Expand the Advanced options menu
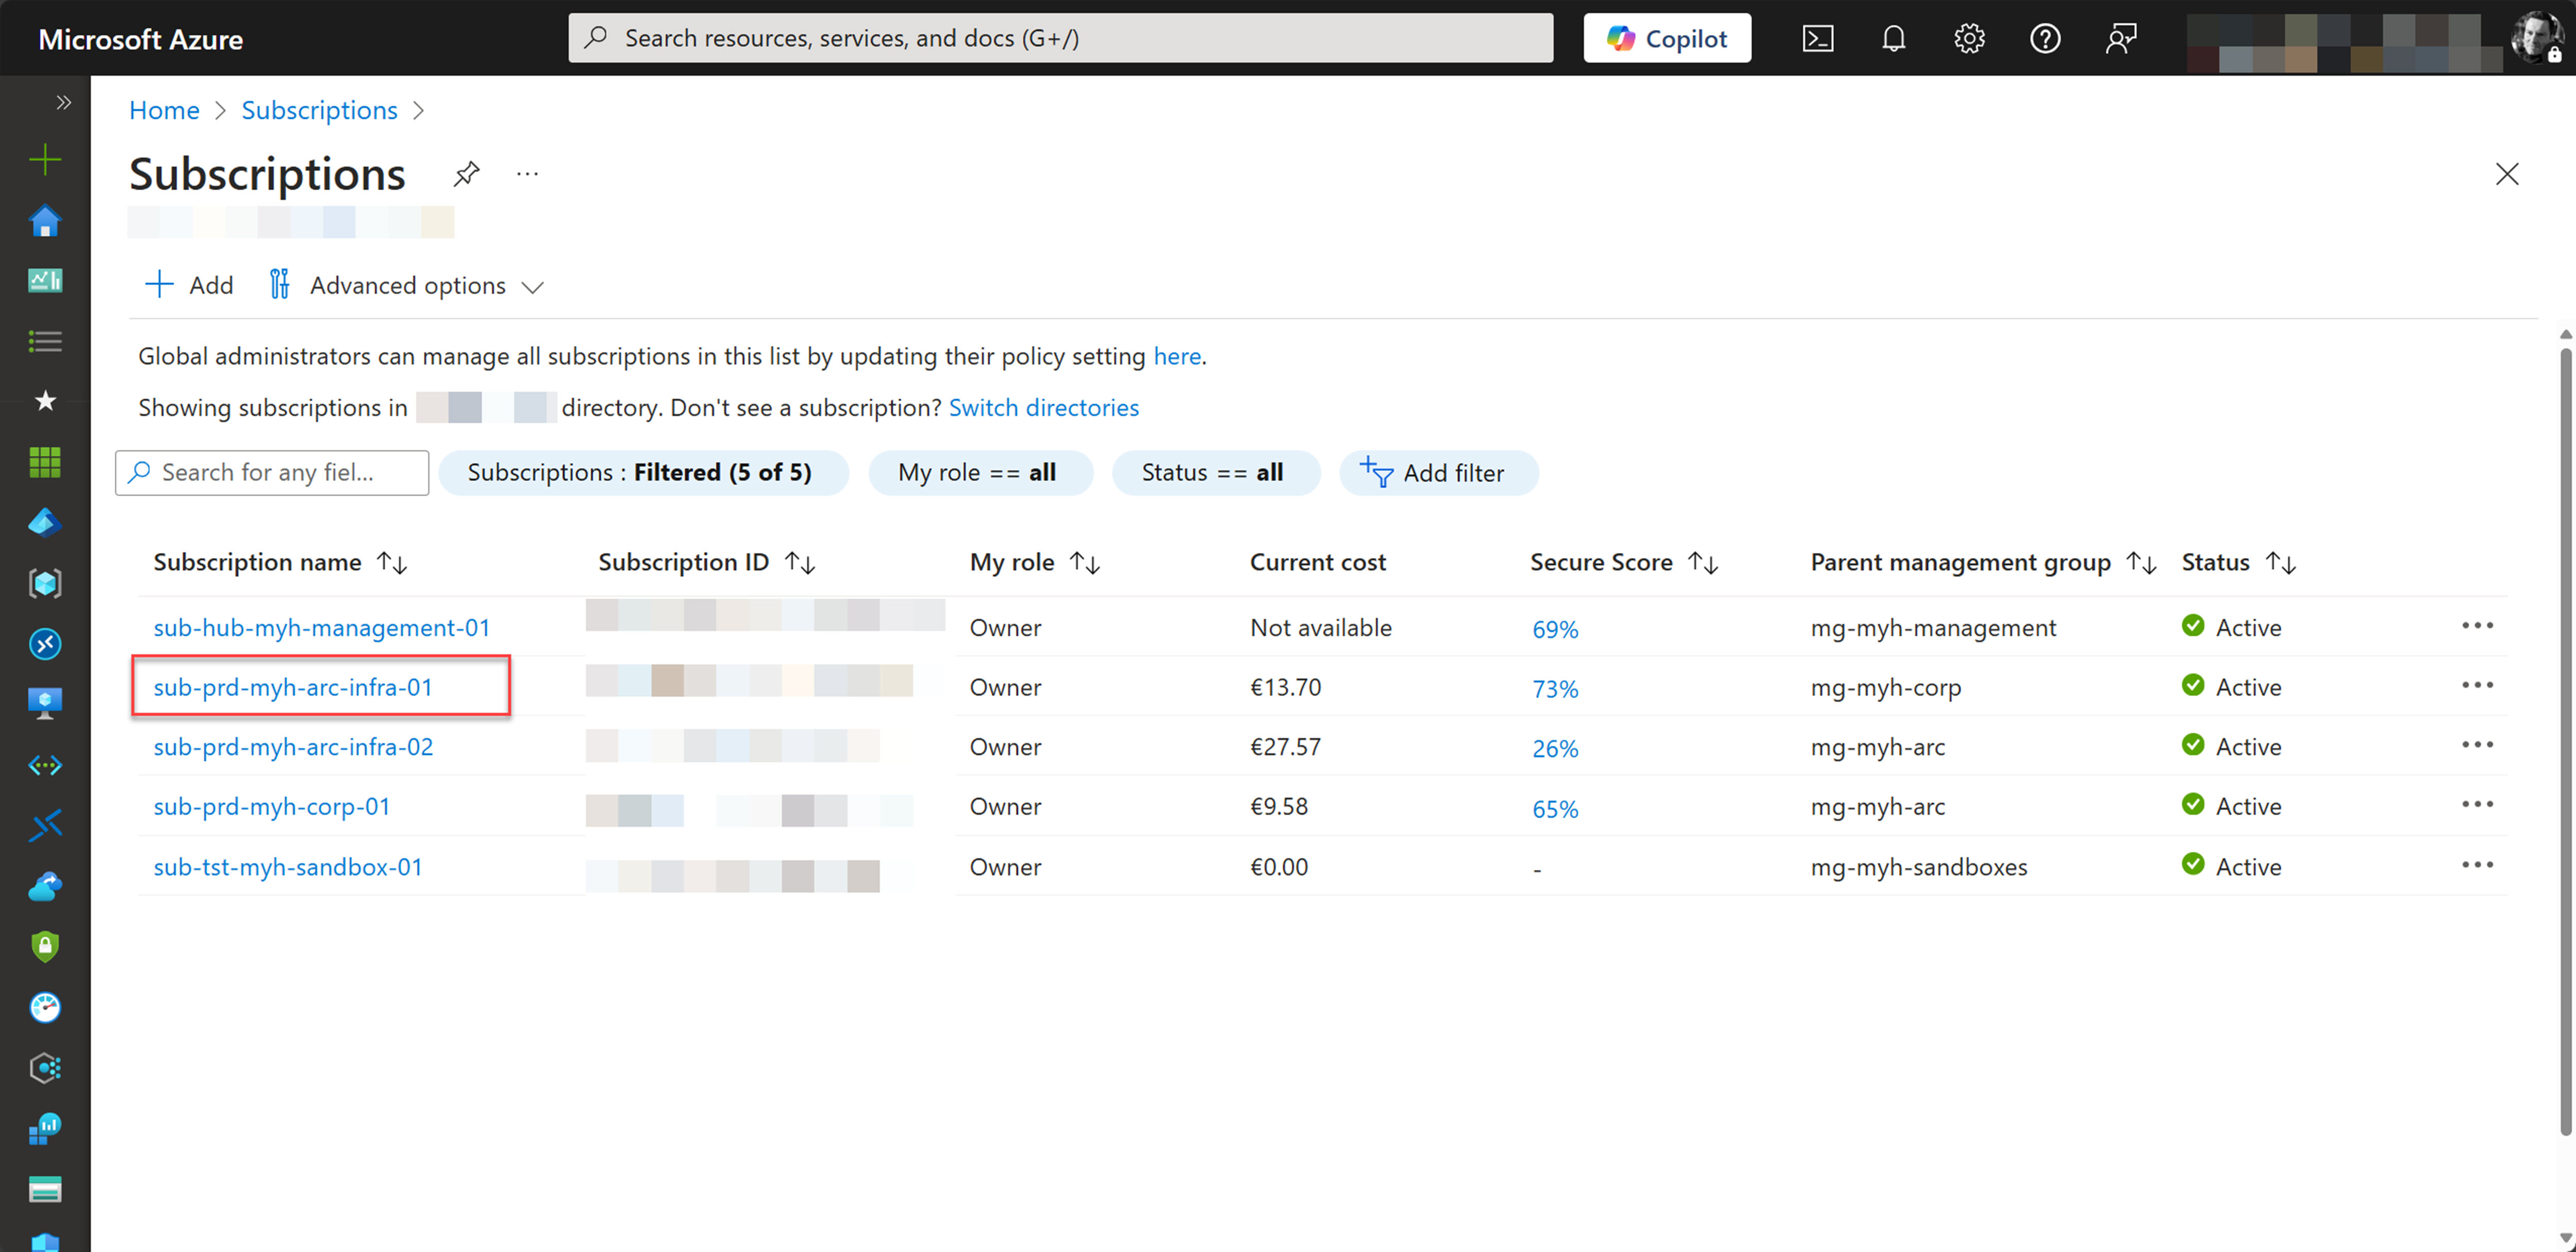Screen dimensions: 2576x1252 pyautogui.click(x=406, y=285)
